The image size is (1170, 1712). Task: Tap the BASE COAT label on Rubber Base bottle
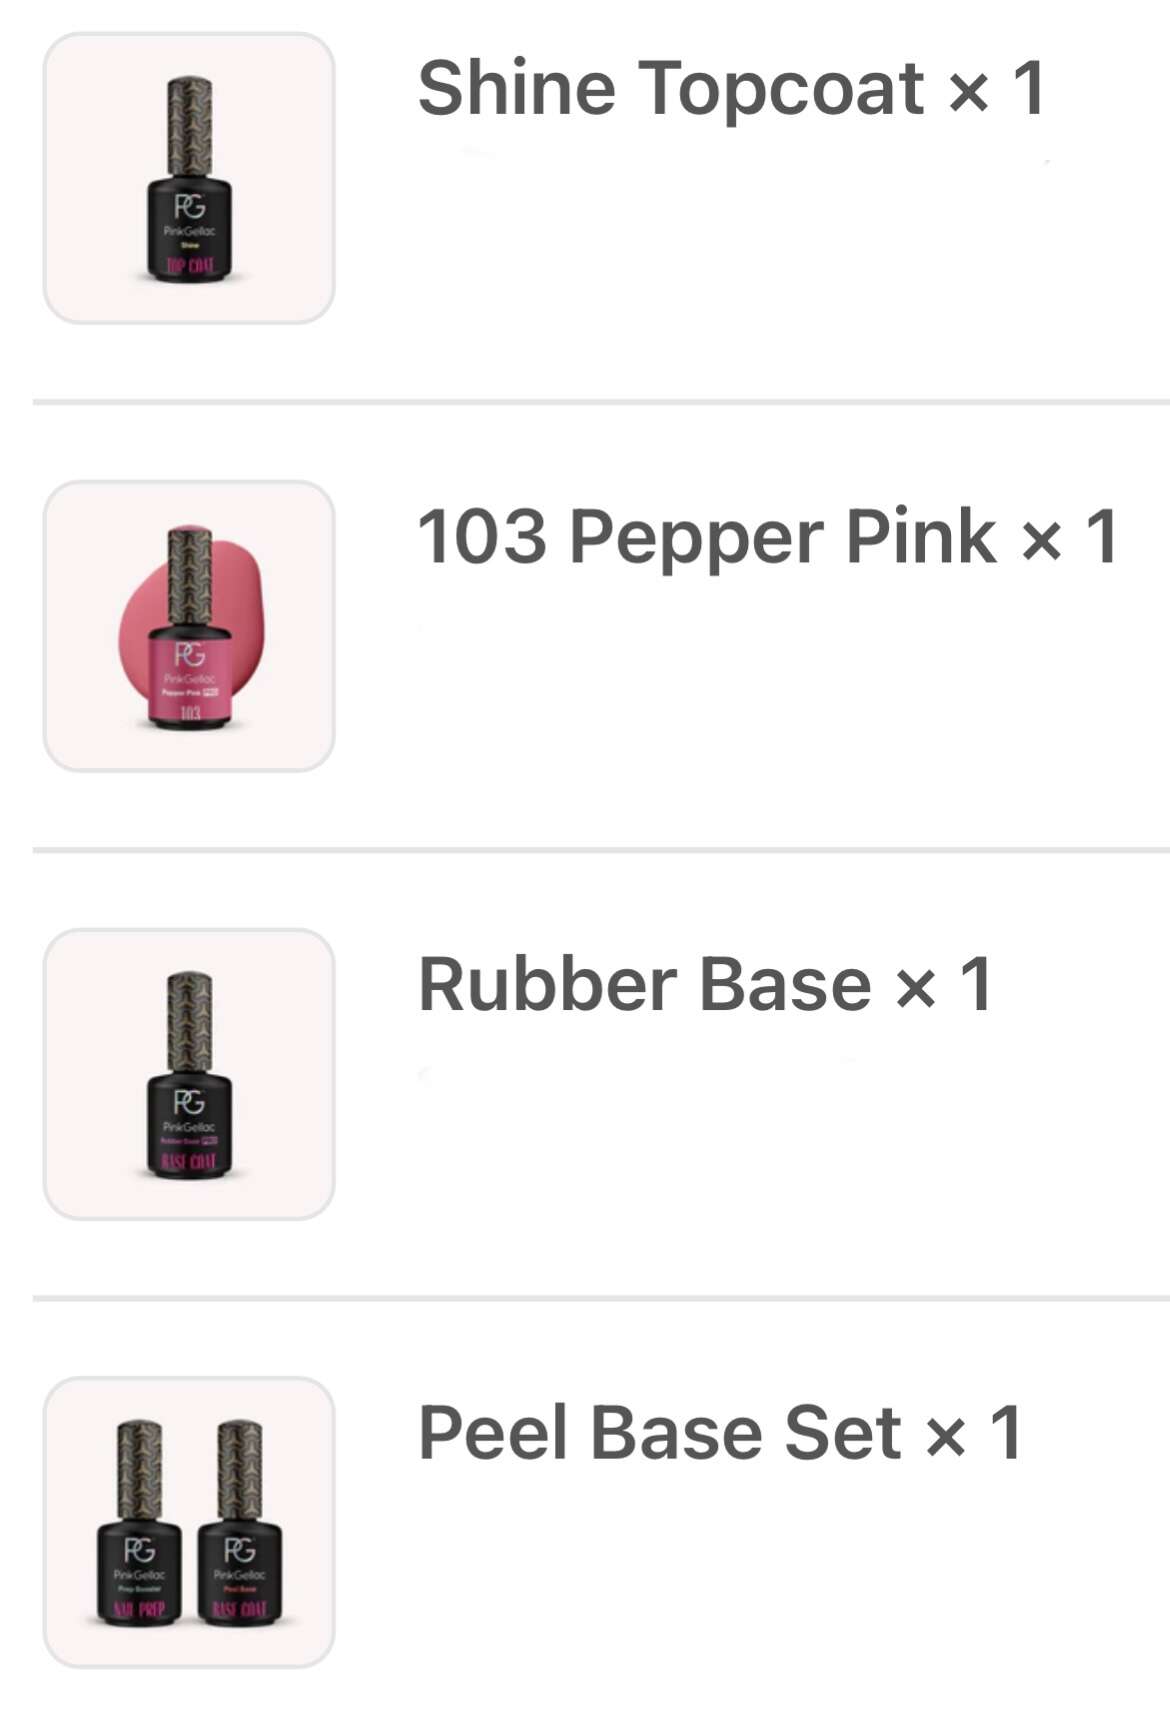pos(189,1161)
